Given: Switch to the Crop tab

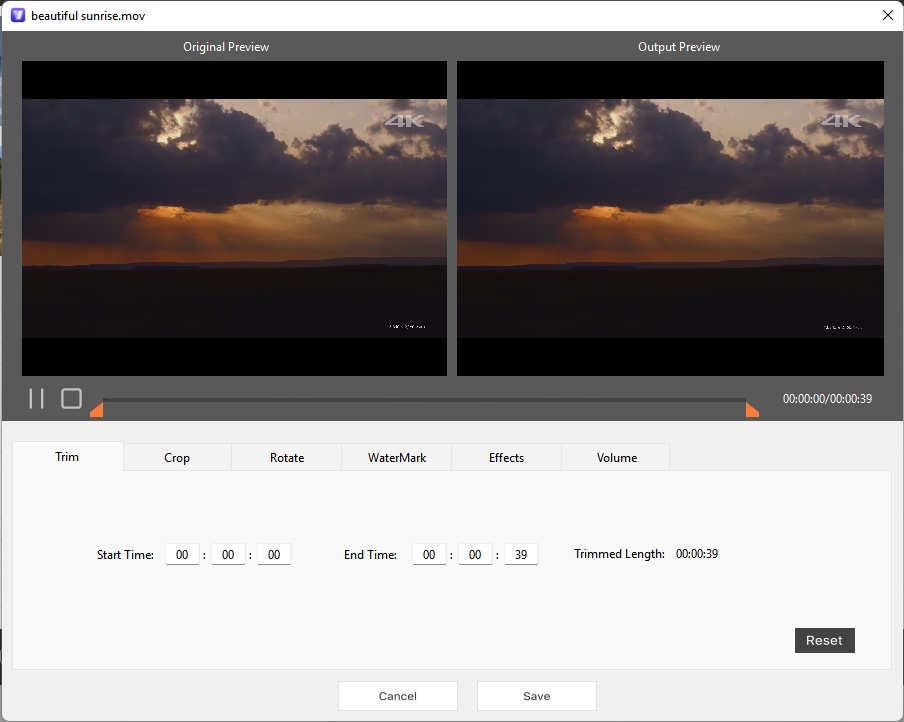Looking at the screenshot, I should click(x=176, y=457).
